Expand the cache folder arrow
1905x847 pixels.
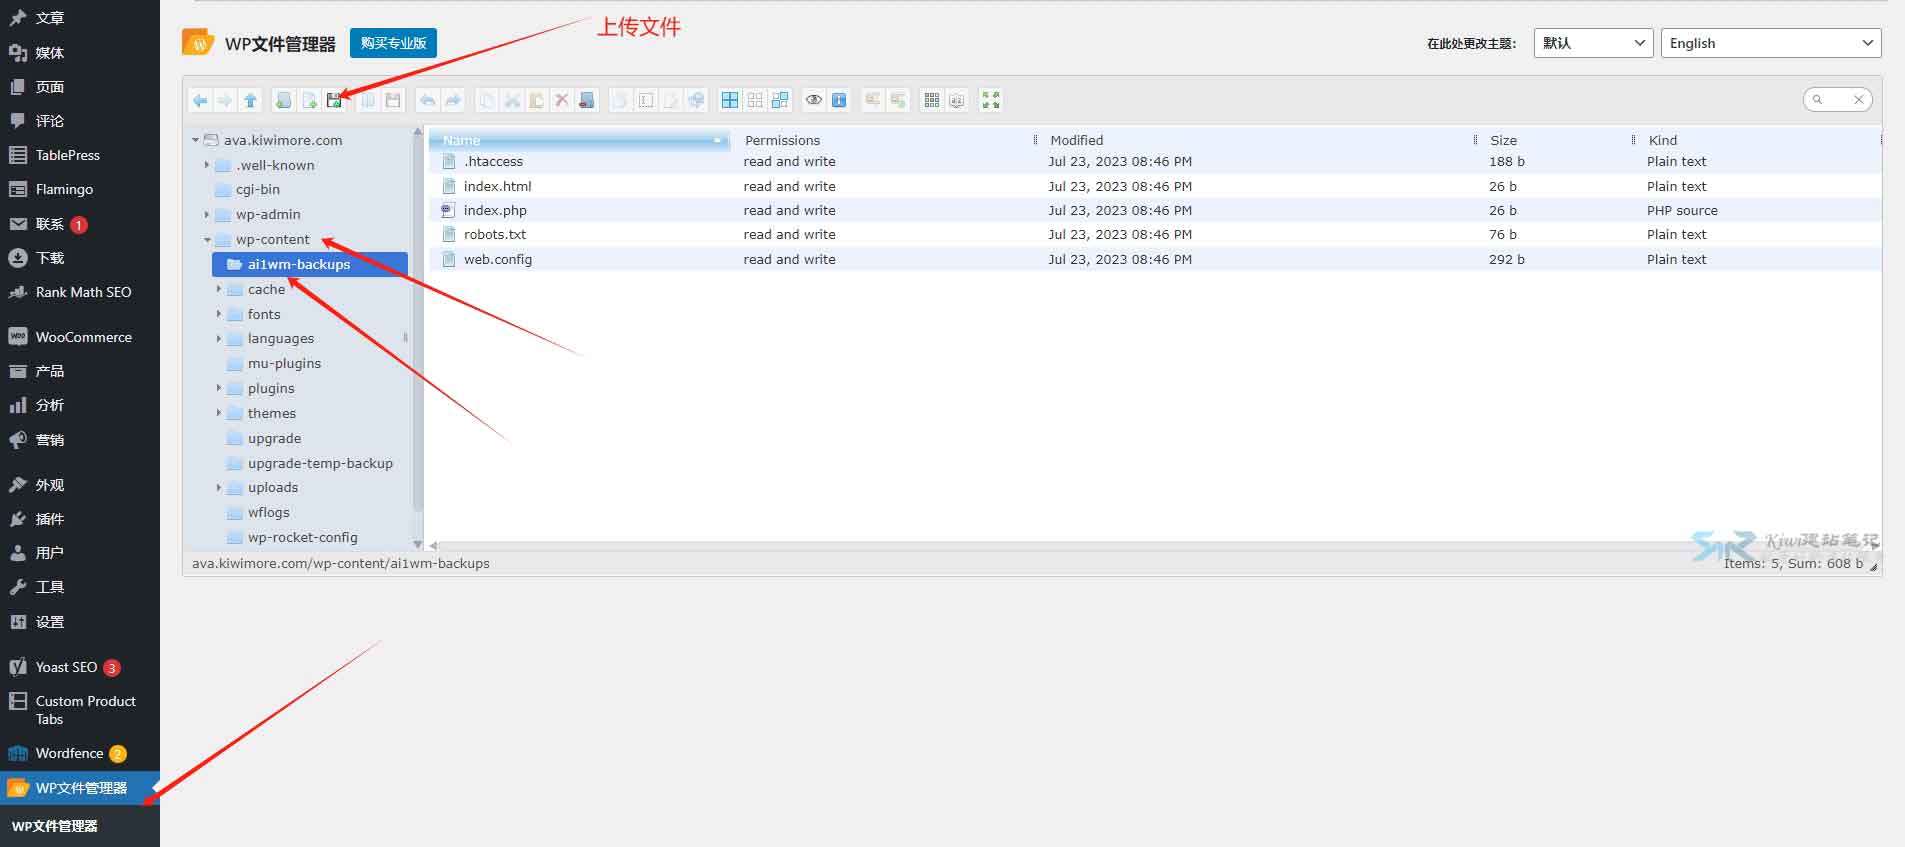[219, 289]
